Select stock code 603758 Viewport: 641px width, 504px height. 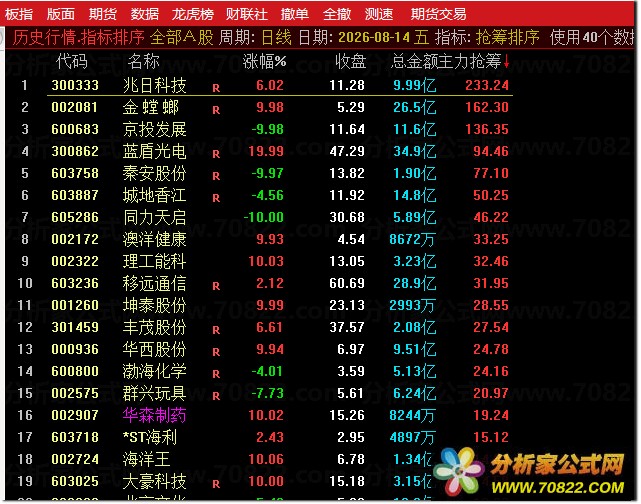point(75,173)
